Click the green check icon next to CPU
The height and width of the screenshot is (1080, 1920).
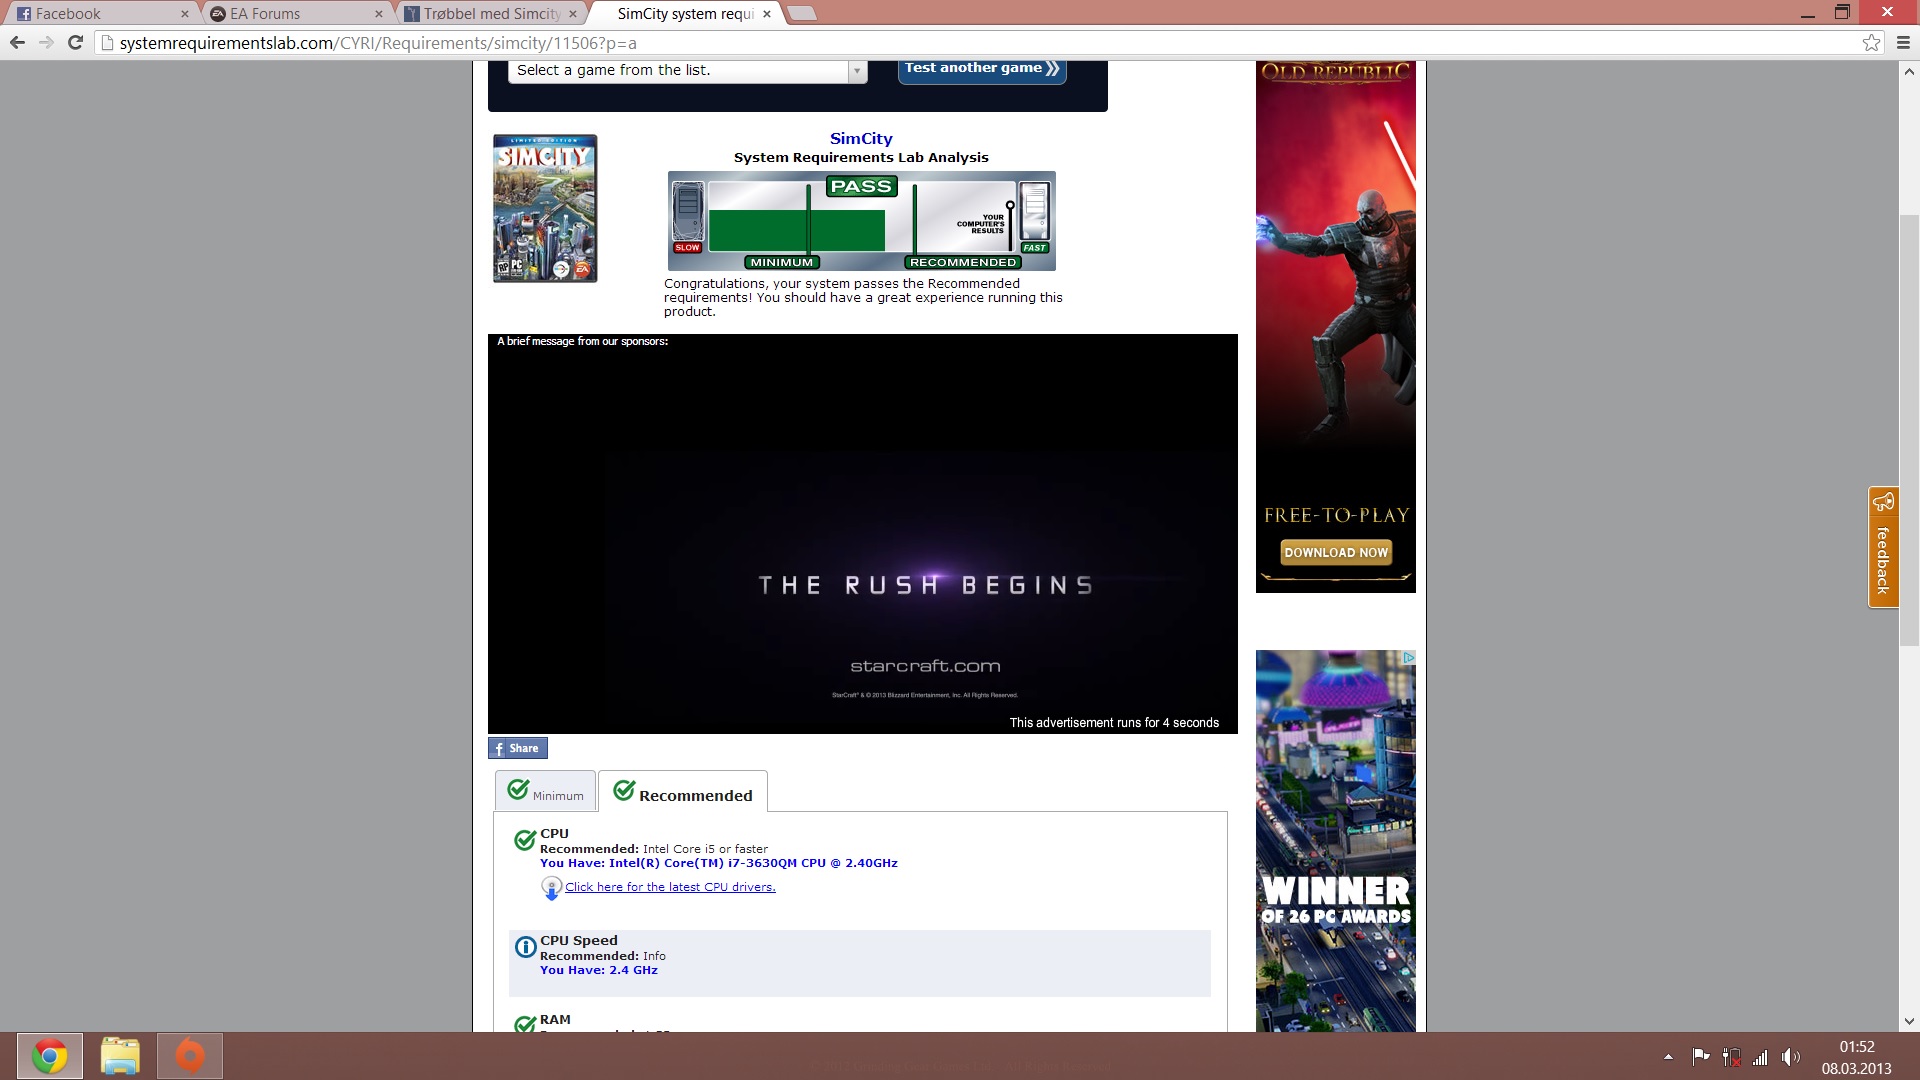click(x=525, y=840)
